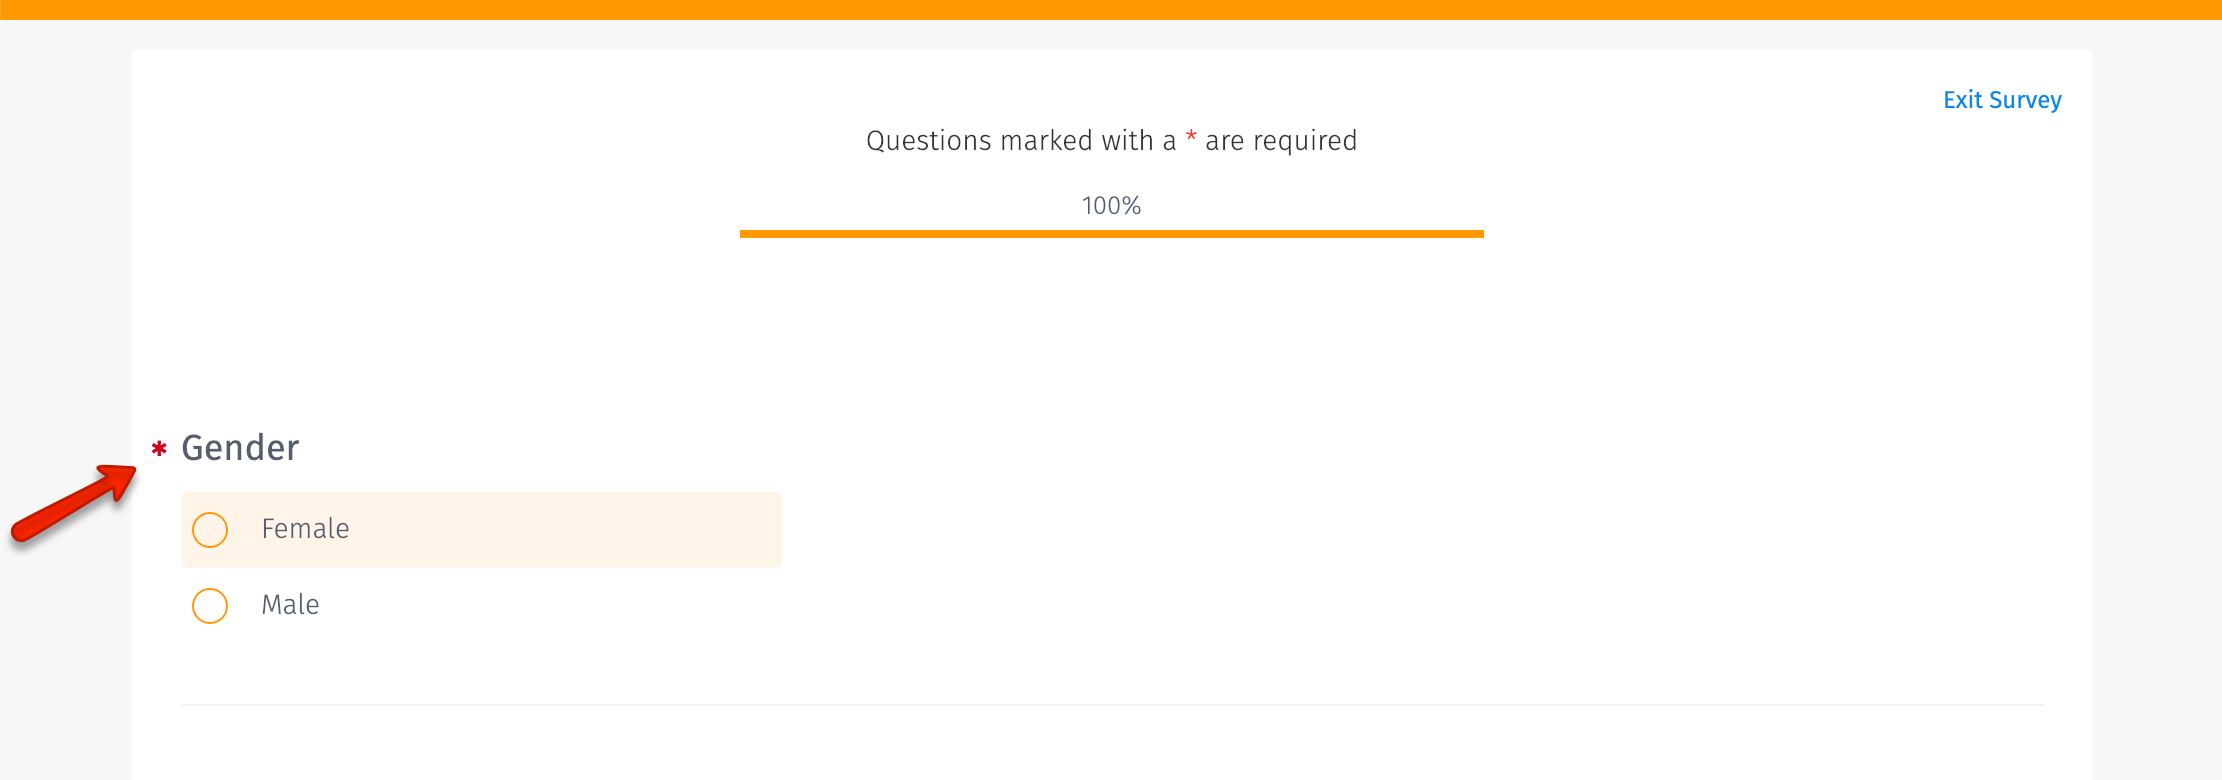Select the Male radio button
The width and height of the screenshot is (2222, 780).
pyautogui.click(x=210, y=605)
